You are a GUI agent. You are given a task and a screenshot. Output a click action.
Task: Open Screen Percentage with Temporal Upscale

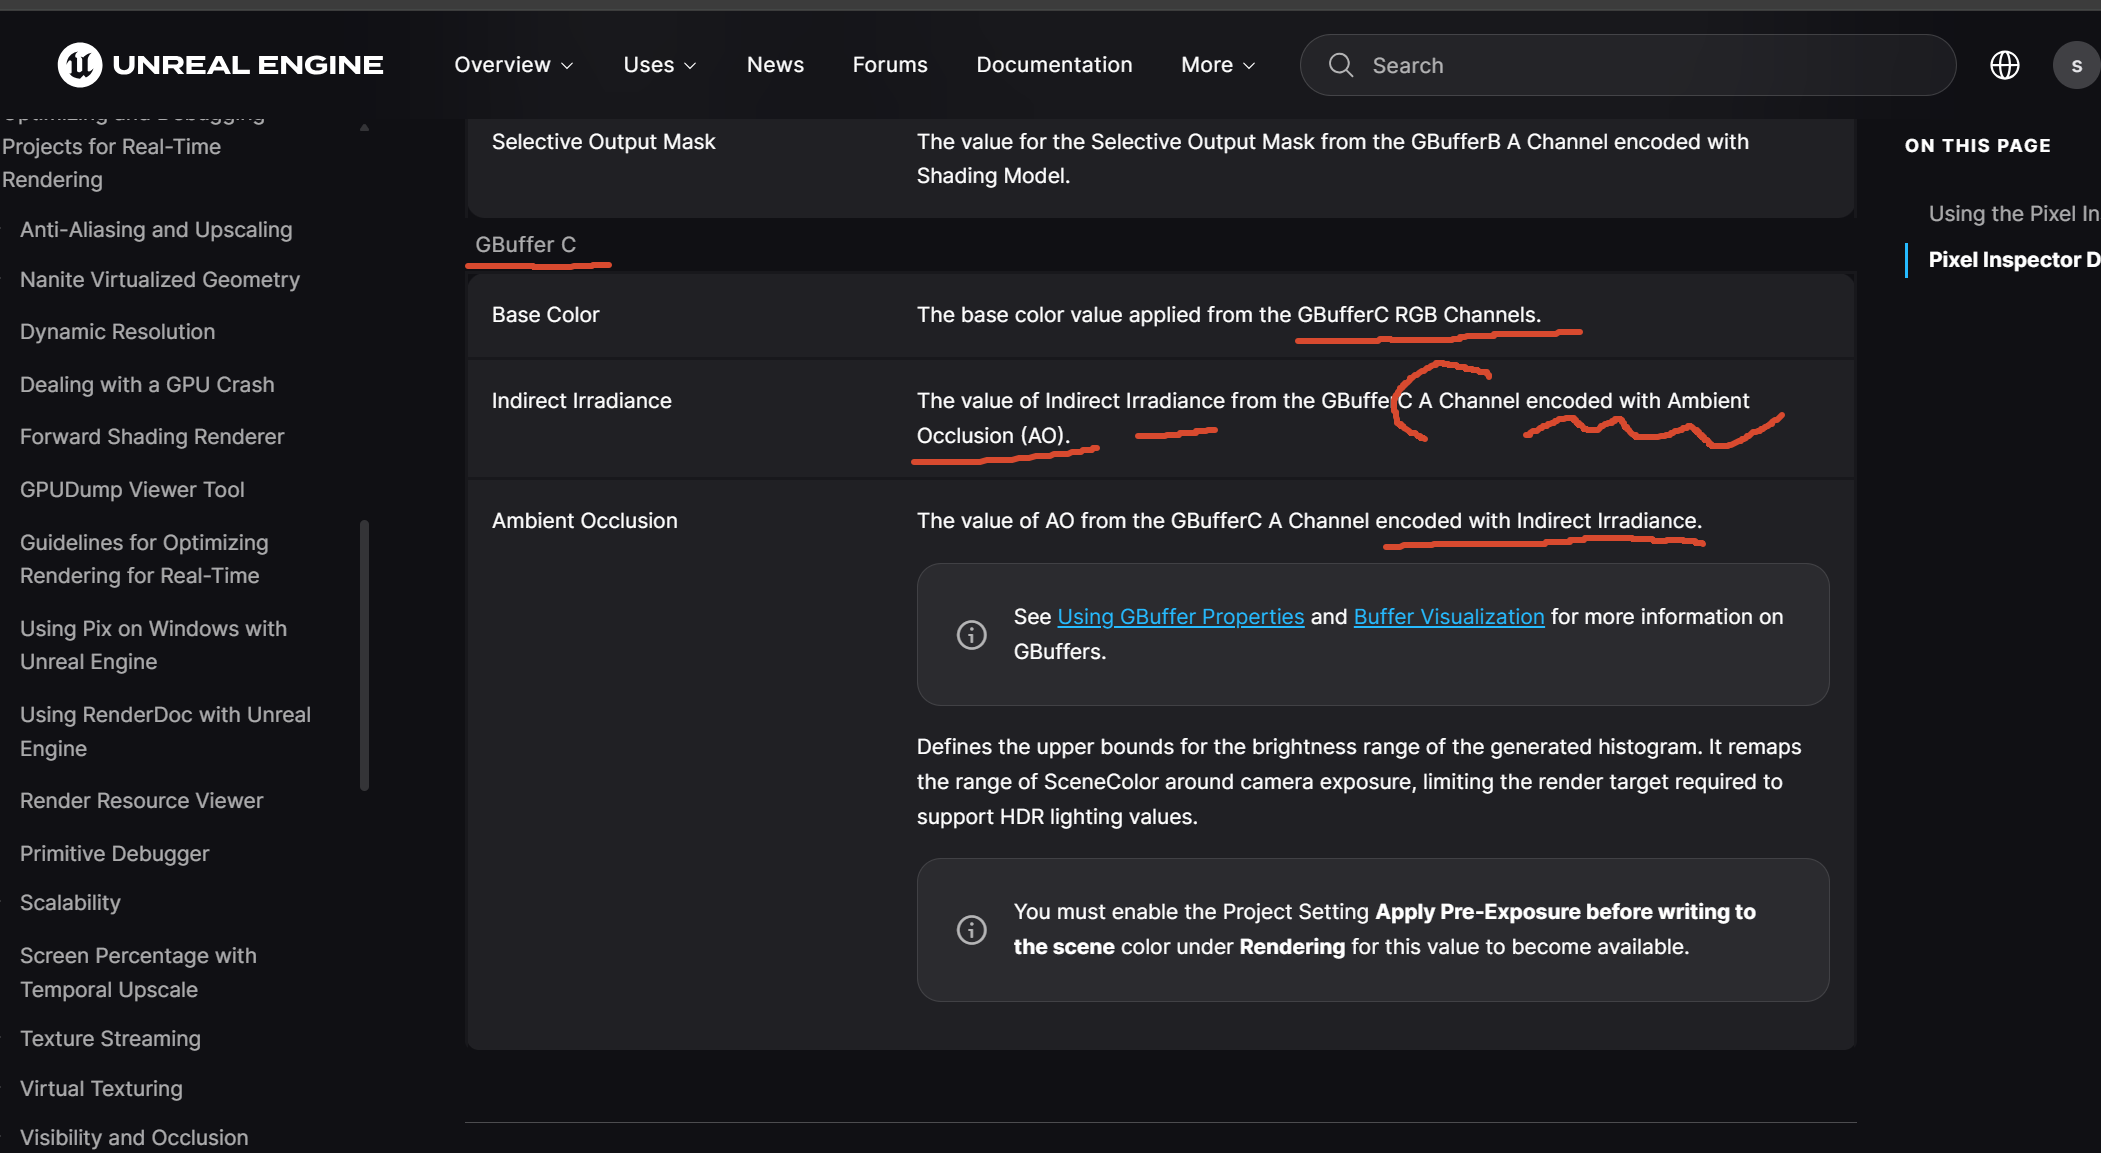tap(138, 972)
